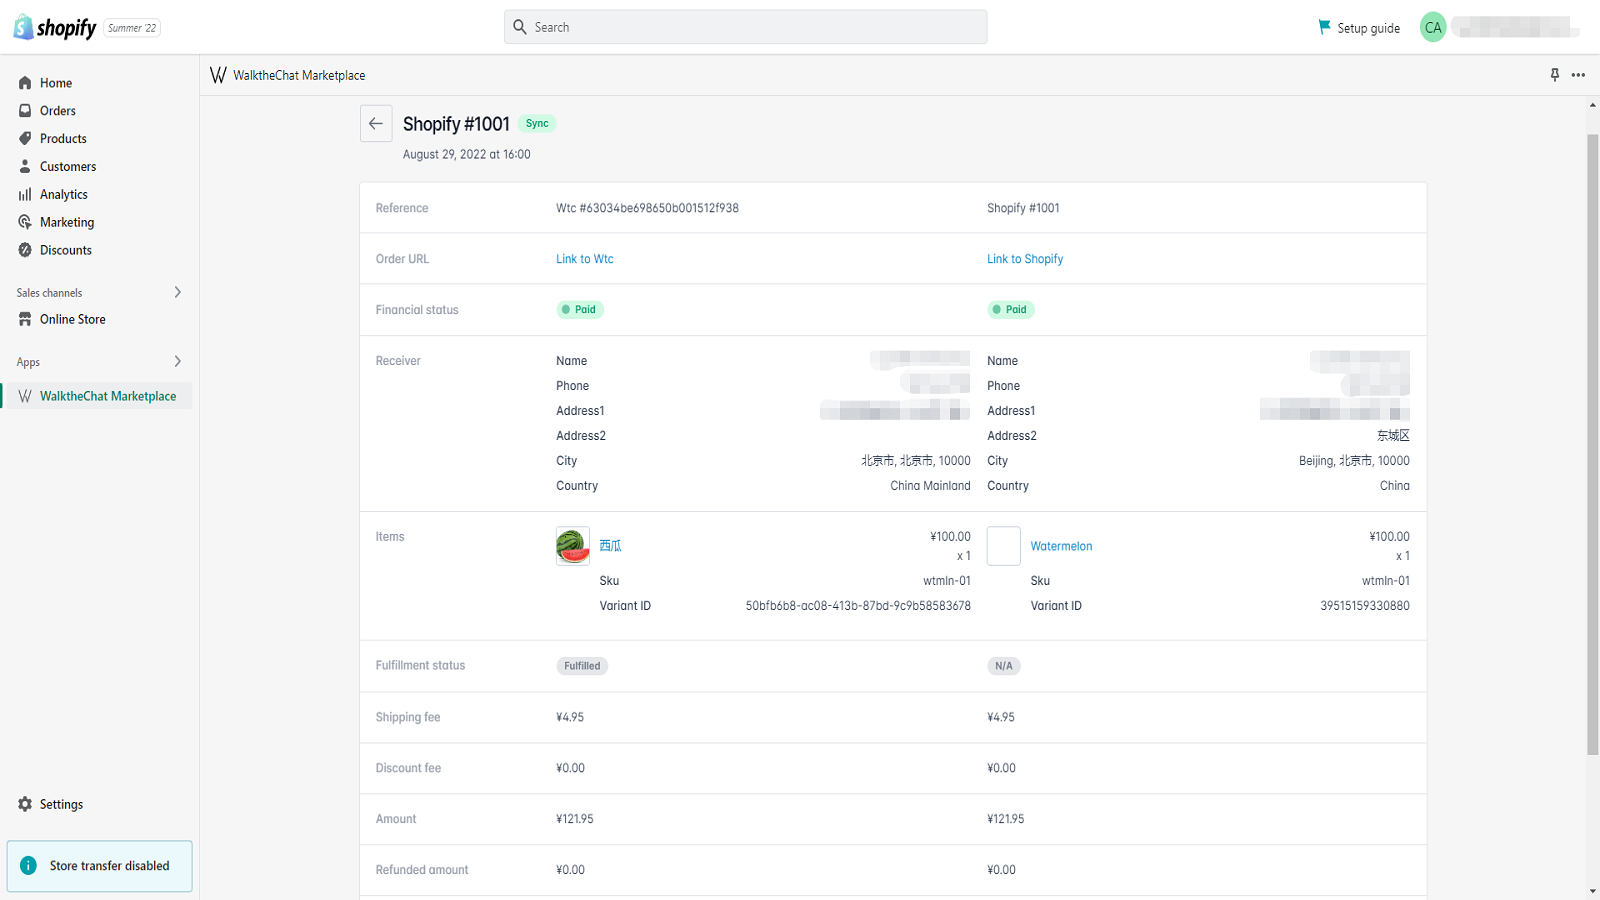This screenshot has width=1600, height=900.
Task: Click the Shopify logo in header
Action: pyautogui.click(x=55, y=28)
